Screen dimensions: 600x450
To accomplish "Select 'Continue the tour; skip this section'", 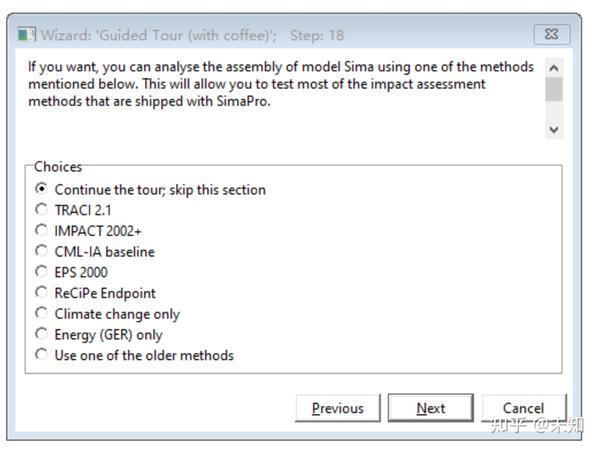I will 41,189.
